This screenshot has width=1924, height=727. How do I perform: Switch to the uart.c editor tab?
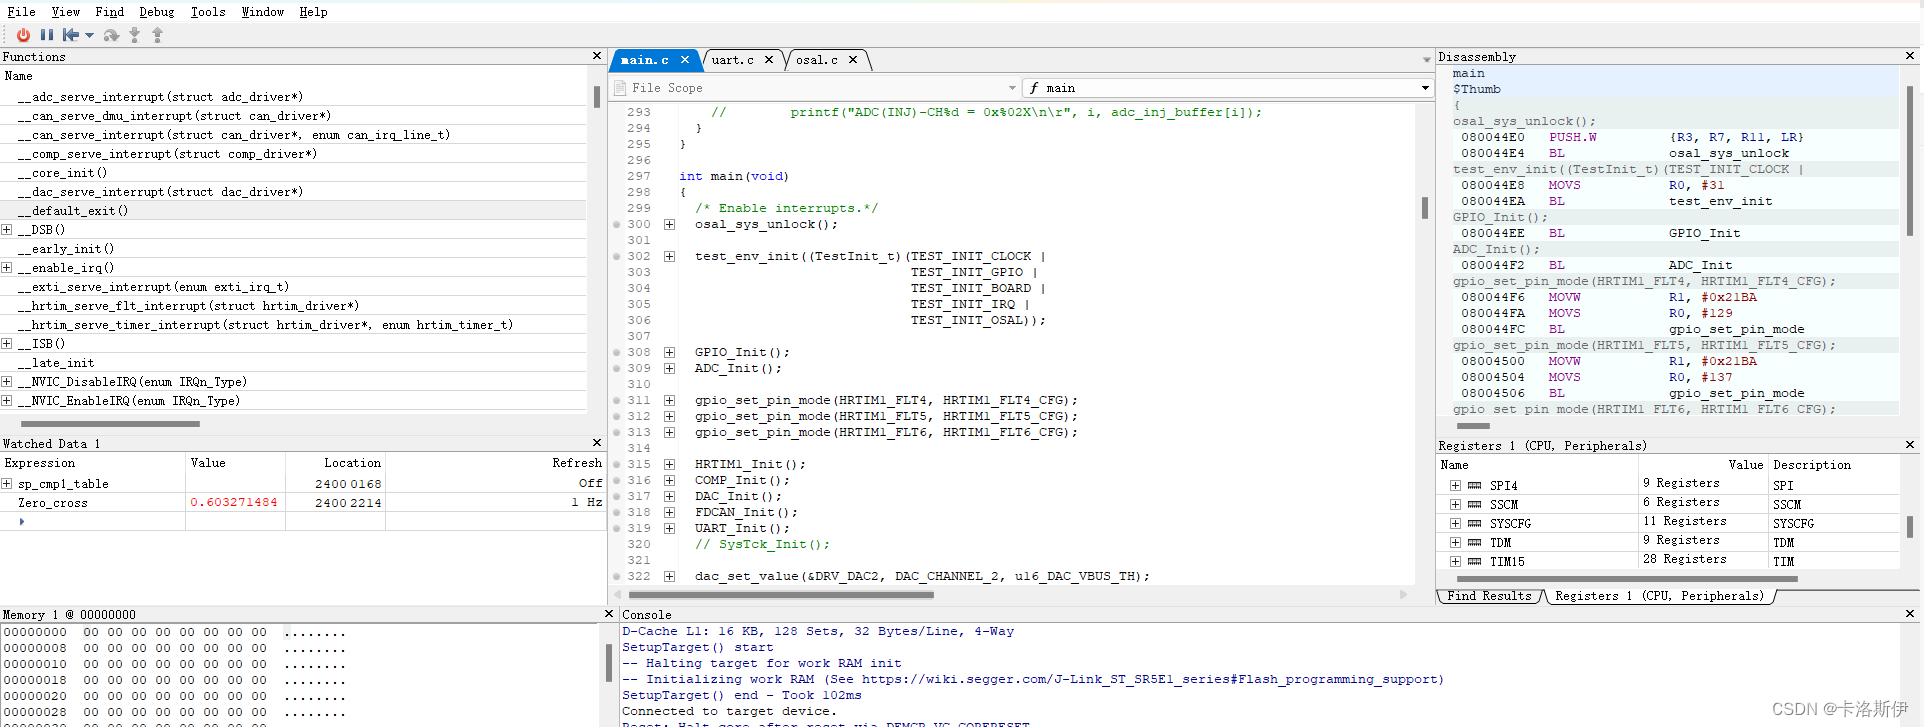(x=733, y=60)
